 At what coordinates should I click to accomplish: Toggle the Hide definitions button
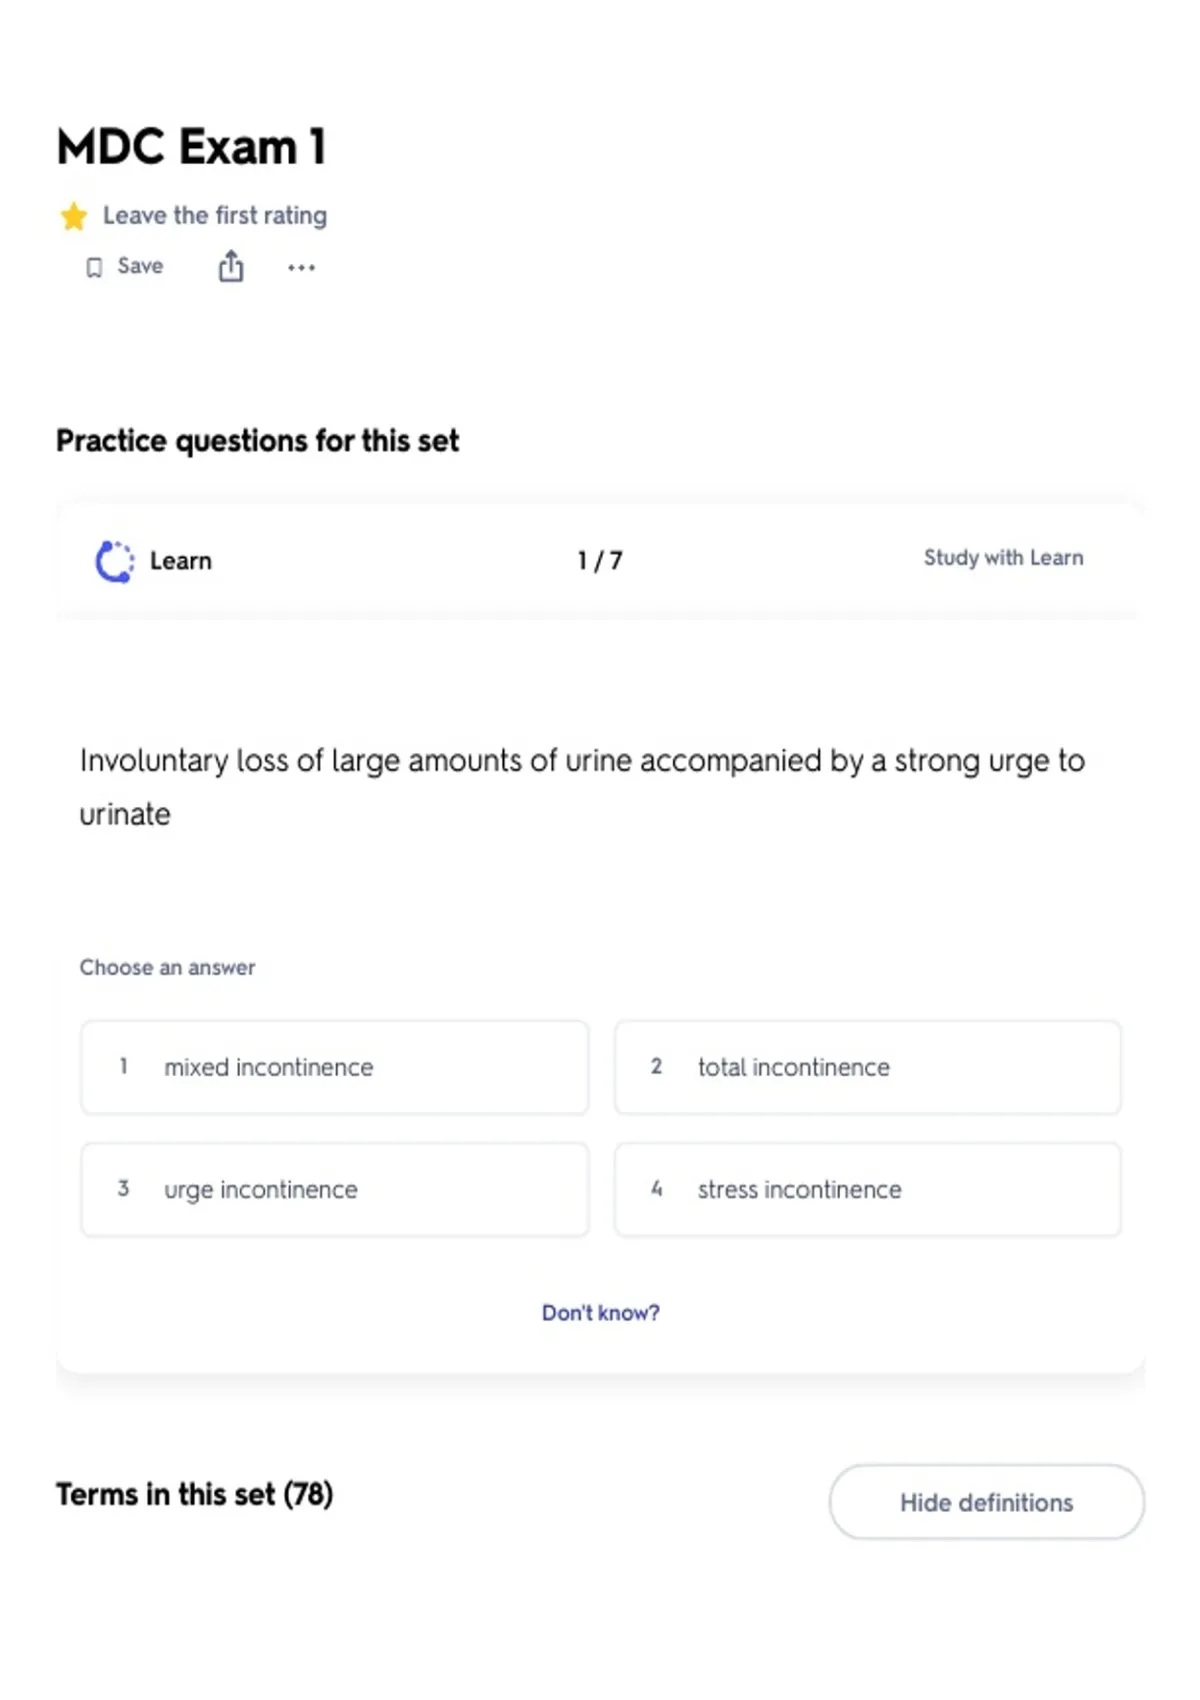click(x=986, y=1502)
